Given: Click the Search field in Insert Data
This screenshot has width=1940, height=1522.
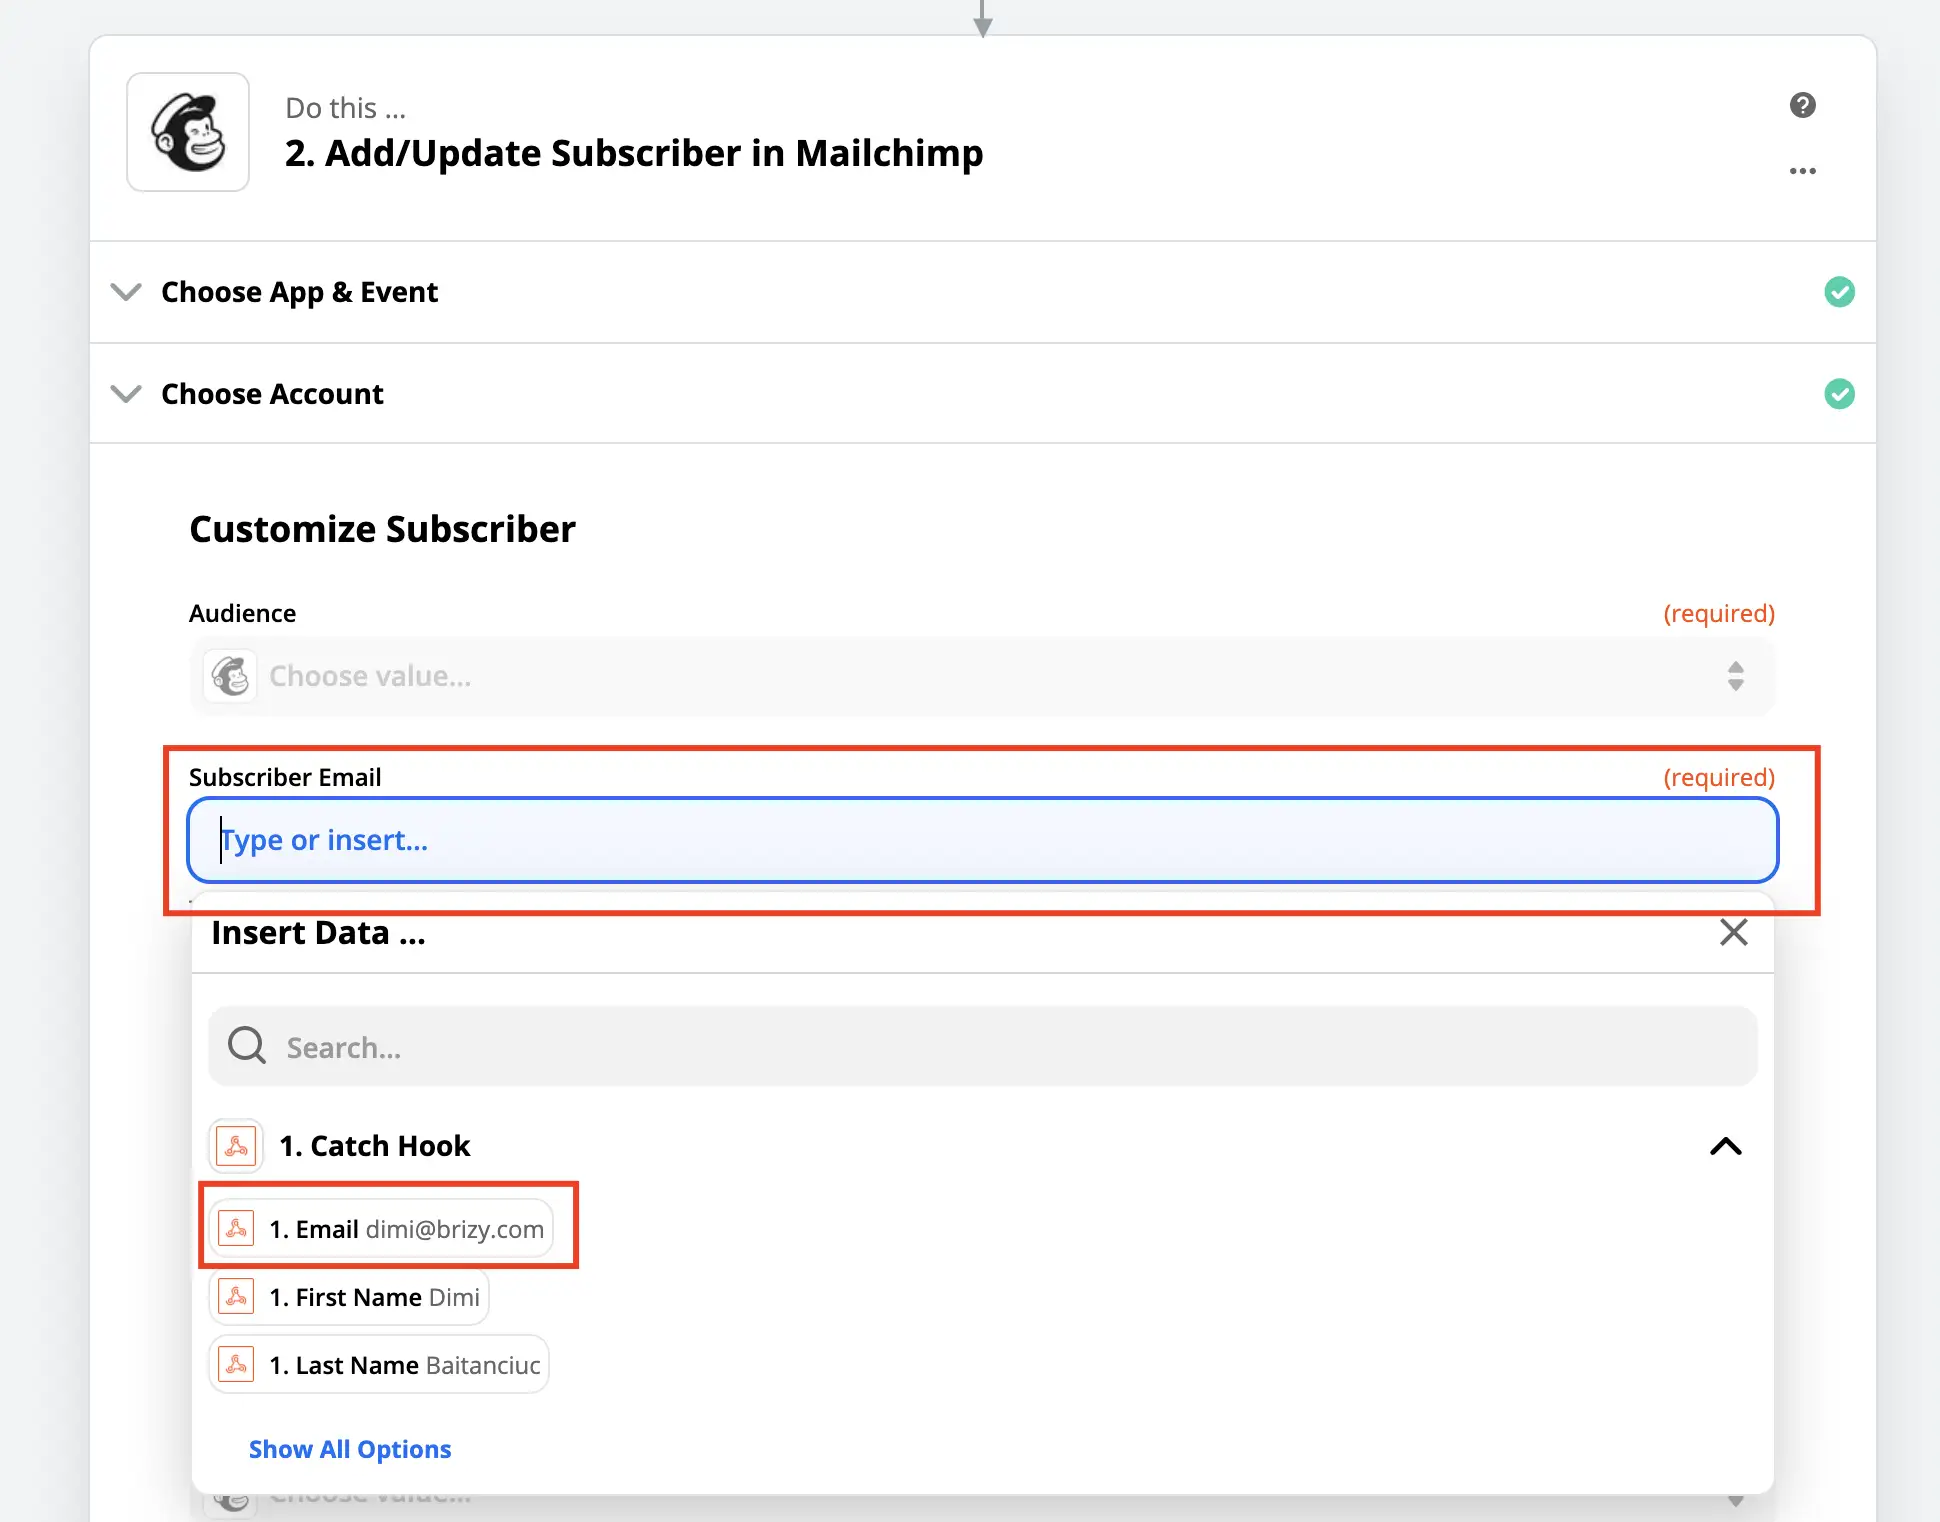Looking at the screenshot, I should pos(1000,1047).
